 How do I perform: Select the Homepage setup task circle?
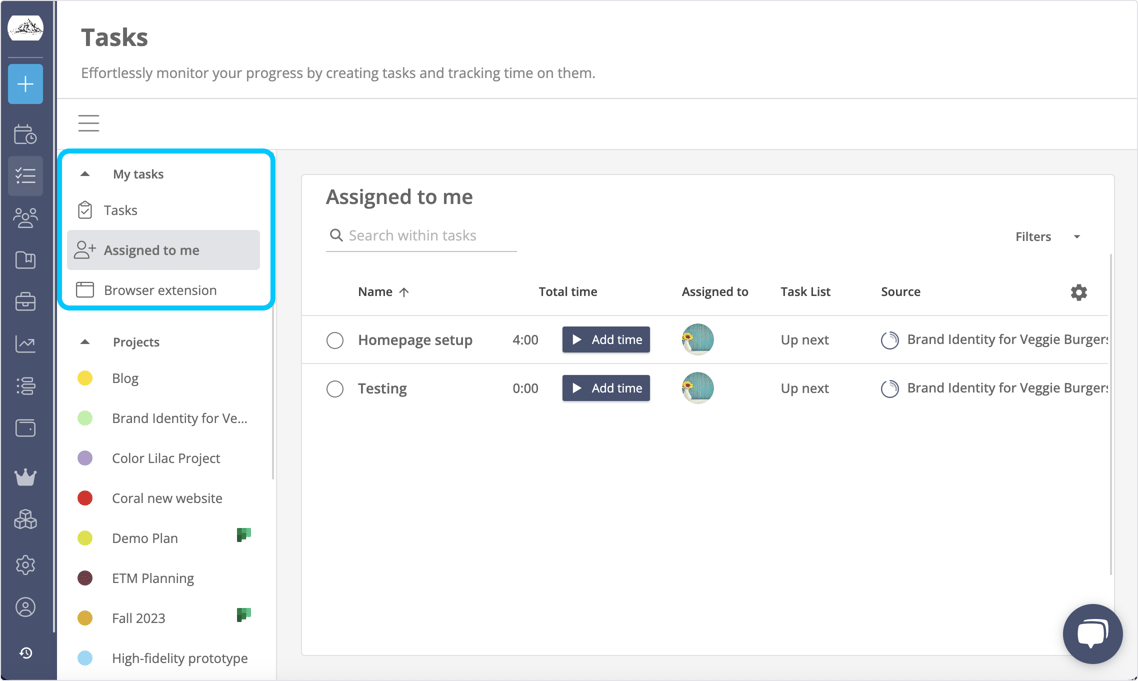(335, 340)
